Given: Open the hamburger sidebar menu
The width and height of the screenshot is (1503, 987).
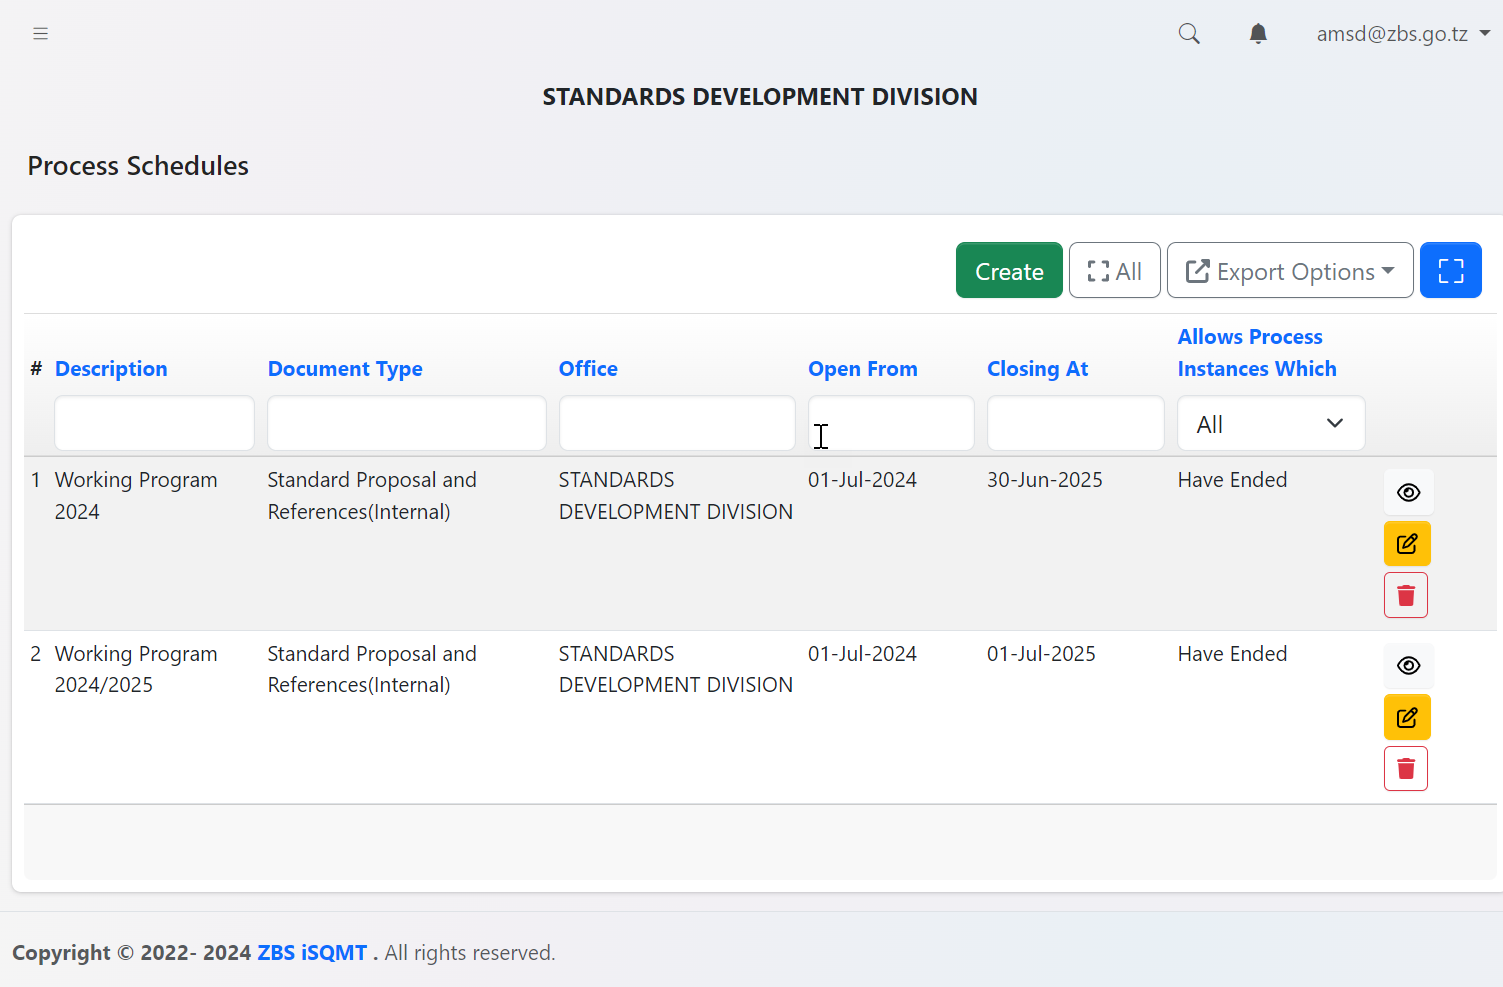Looking at the screenshot, I should pyautogui.click(x=40, y=34).
